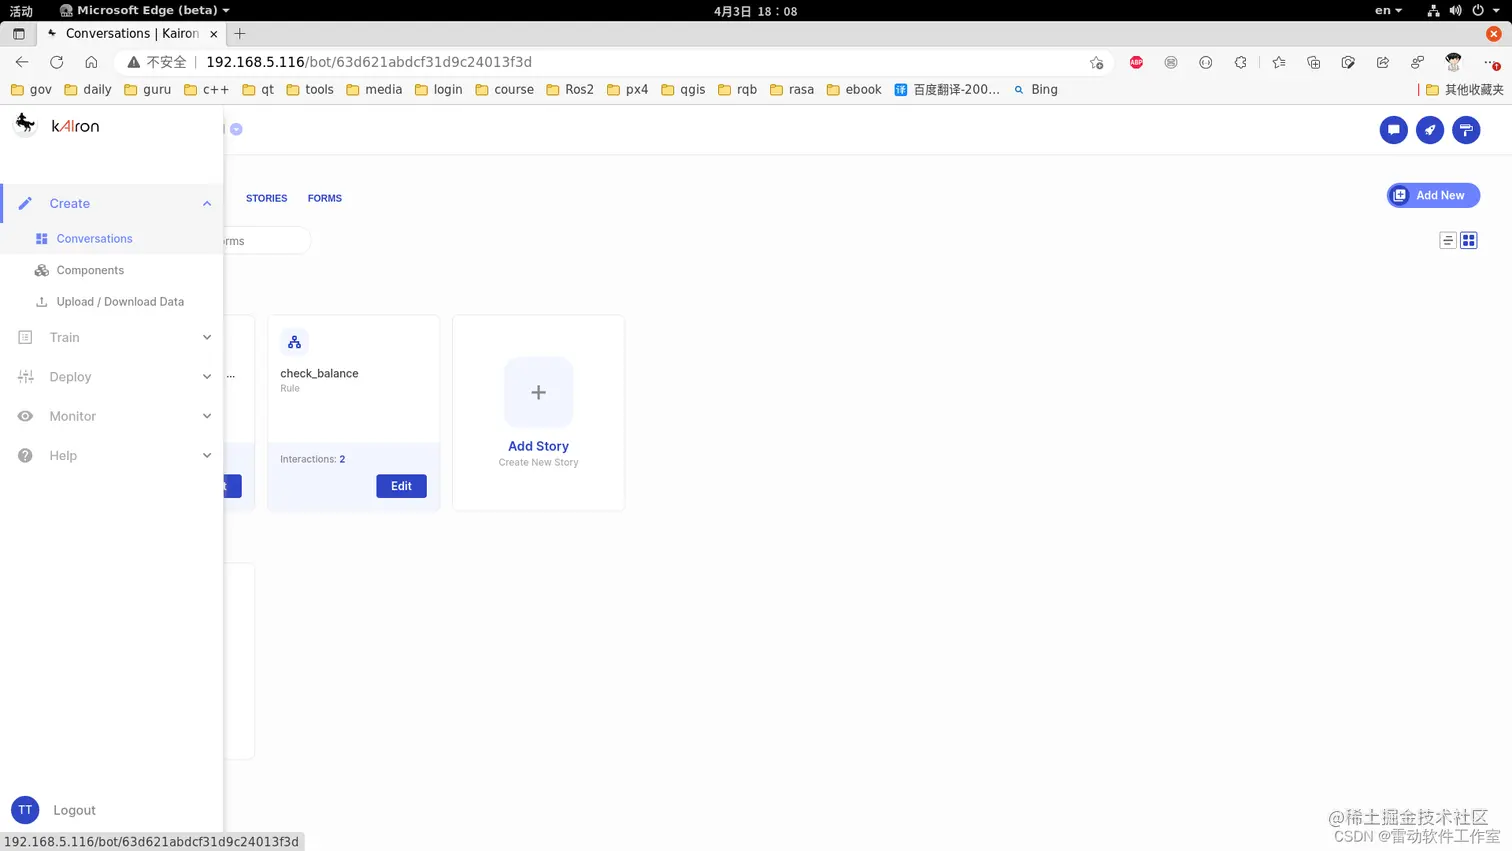
Task: Go back using the browser back arrow
Action: coord(22,62)
